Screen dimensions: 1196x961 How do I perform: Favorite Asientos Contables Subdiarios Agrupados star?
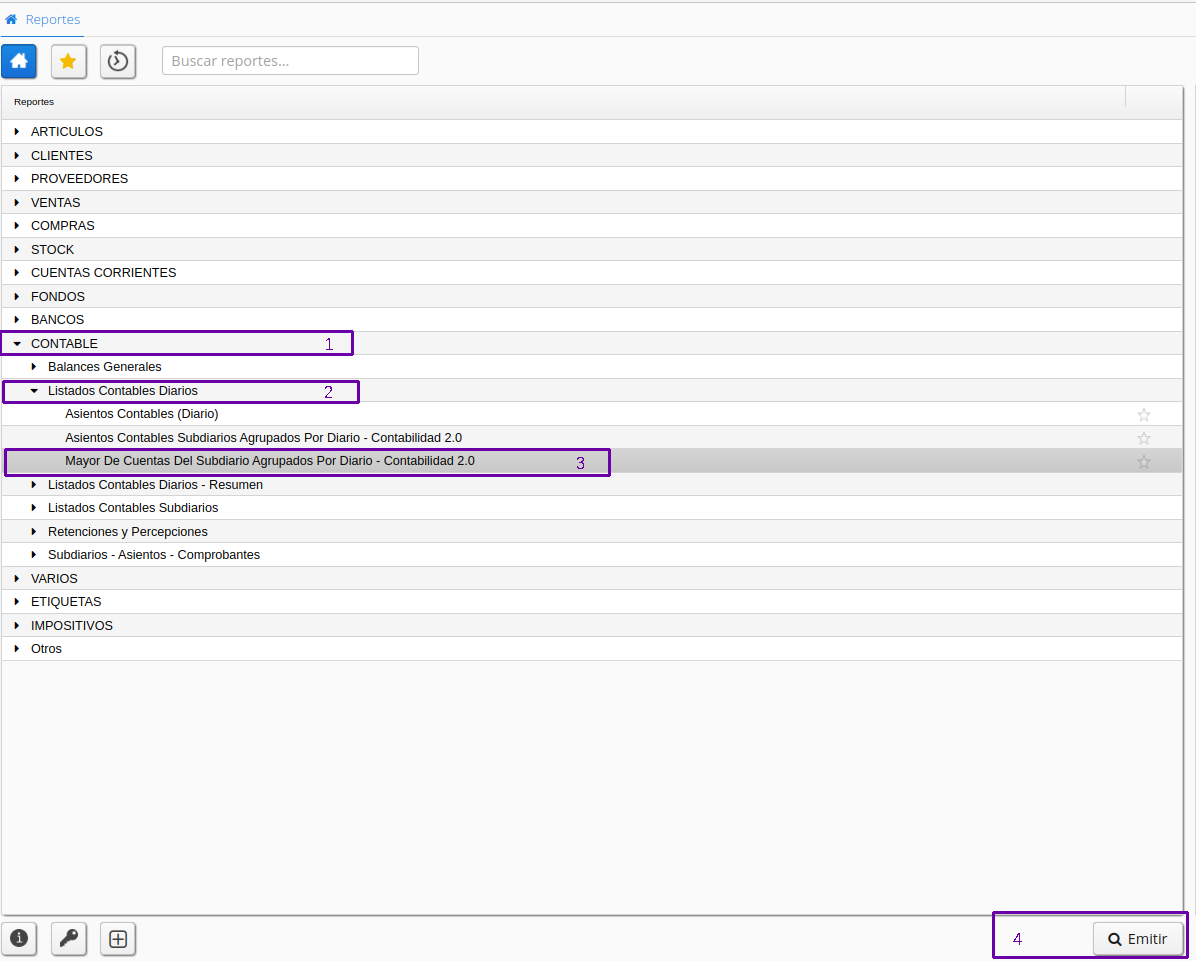click(1143, 438)
